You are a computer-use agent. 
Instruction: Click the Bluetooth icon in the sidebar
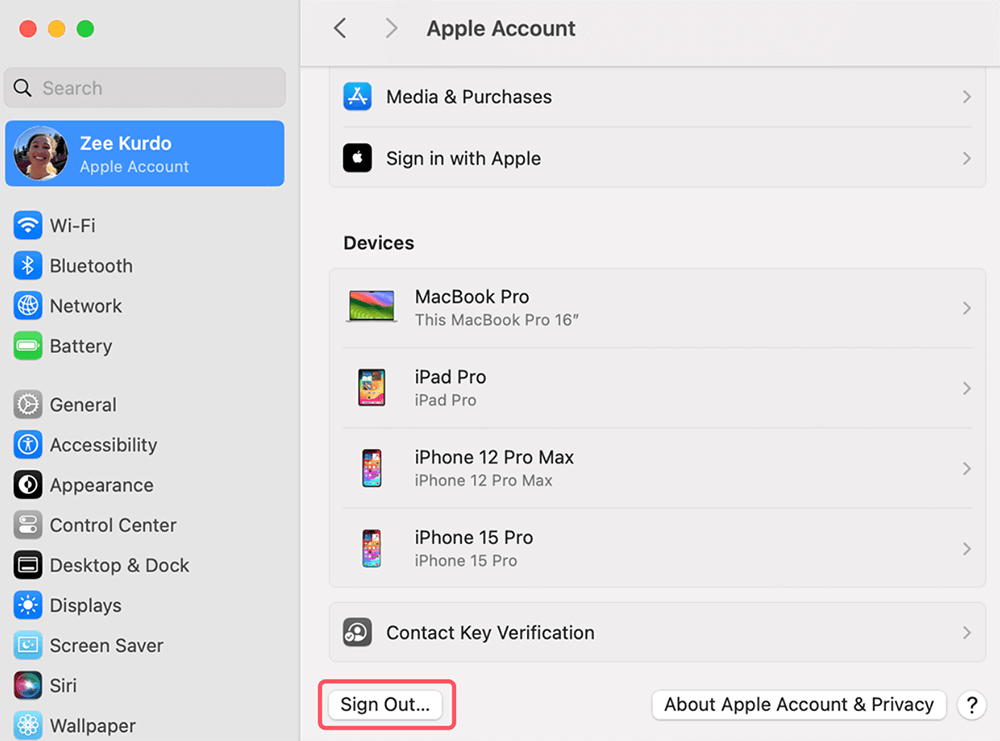click(27, 265)
